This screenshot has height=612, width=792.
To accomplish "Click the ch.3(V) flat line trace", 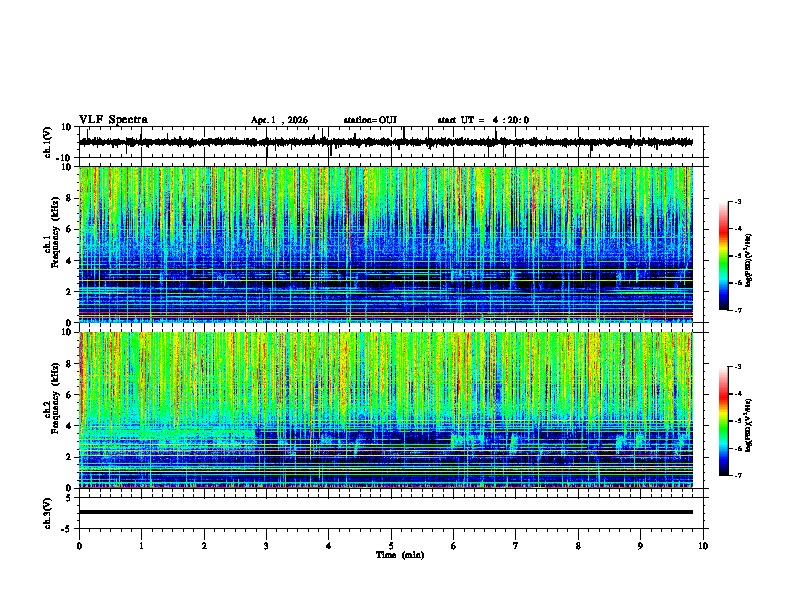I will tap(386, 512).
